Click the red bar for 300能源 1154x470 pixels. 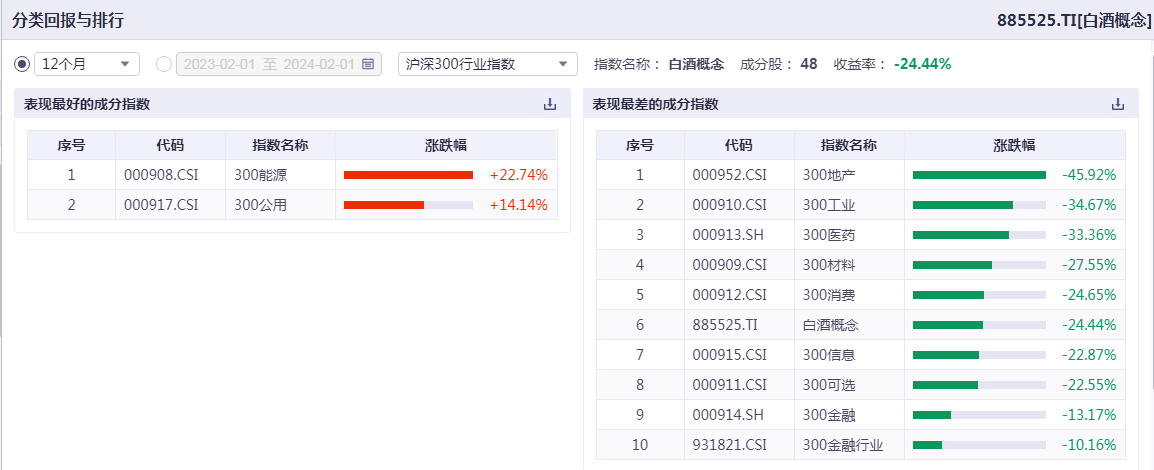tap(408, 175)
